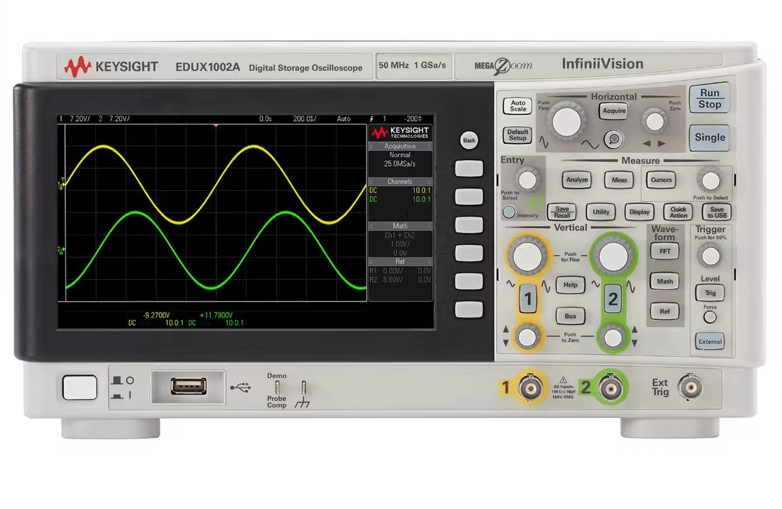Click the round Back softkey
This screenshot has height=509, width=782.
469,140
